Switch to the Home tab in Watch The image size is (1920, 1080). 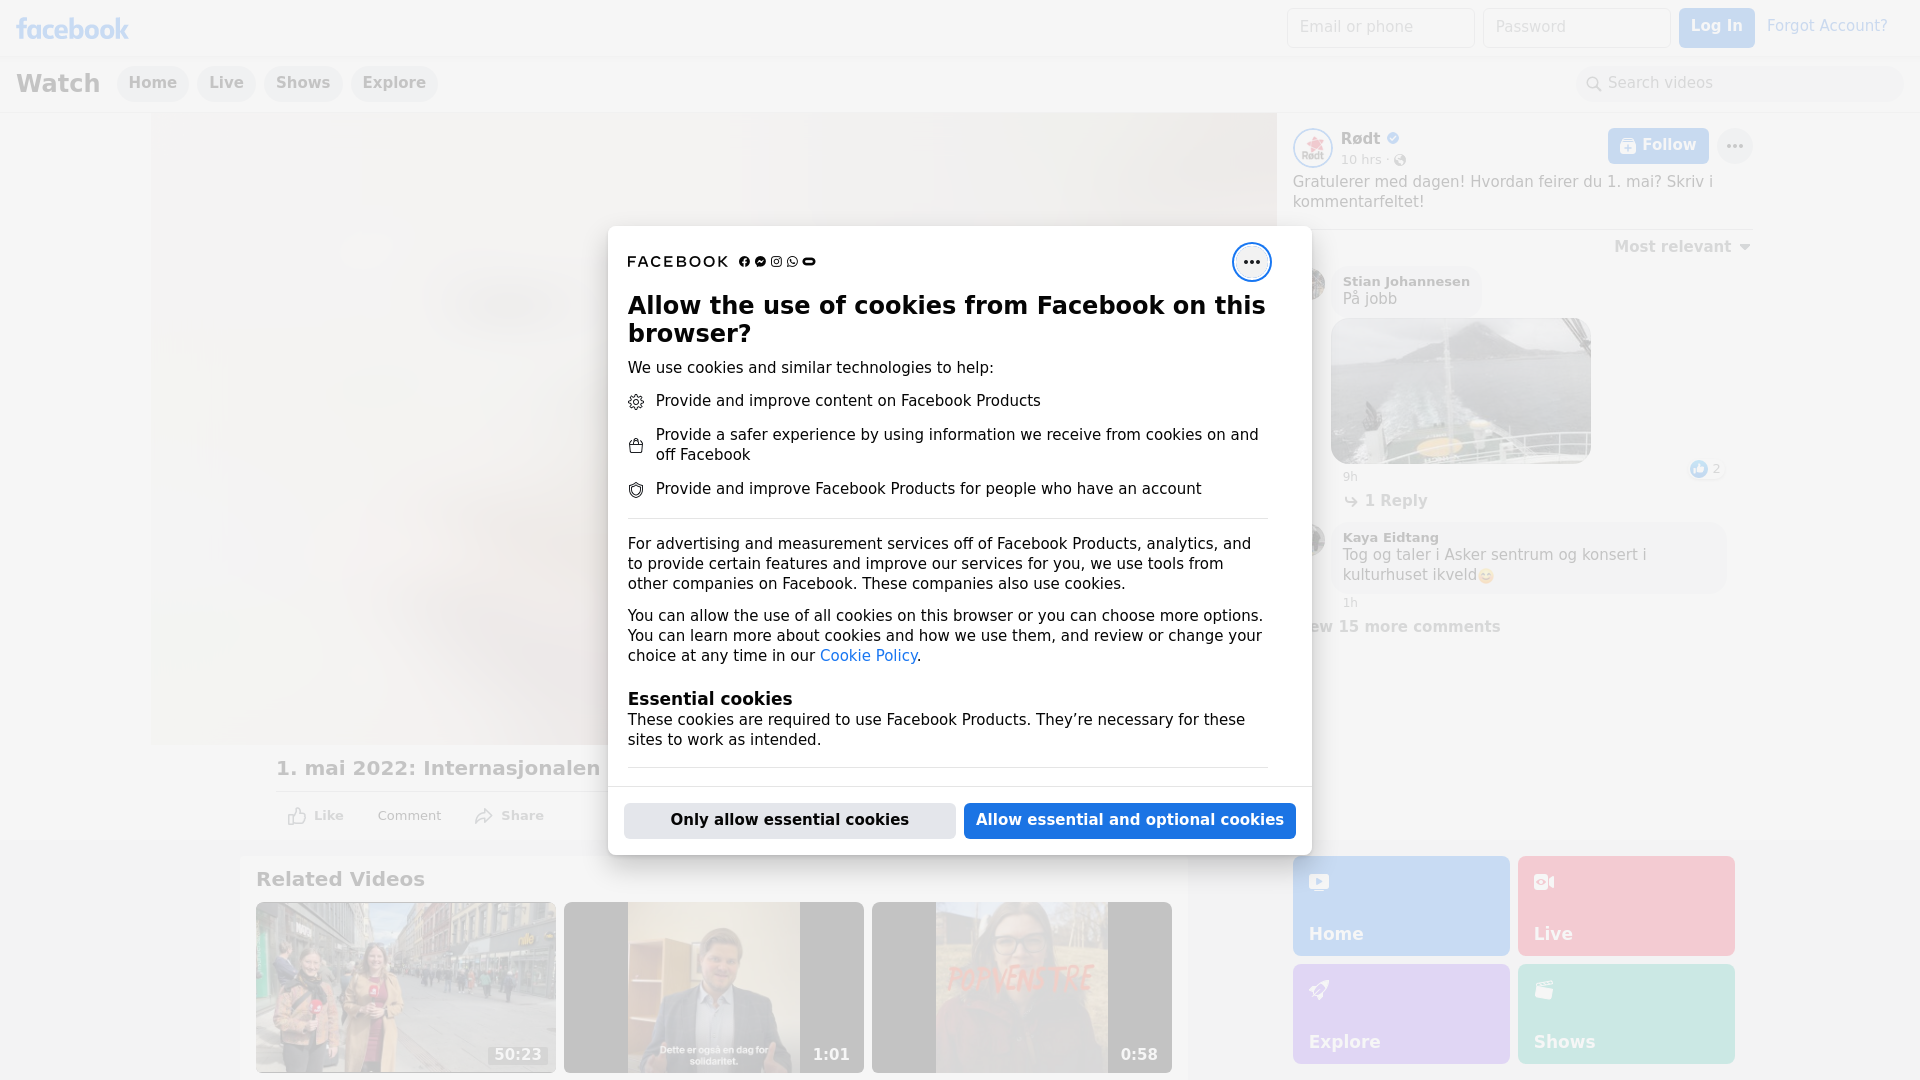click(x=152, y=83)
